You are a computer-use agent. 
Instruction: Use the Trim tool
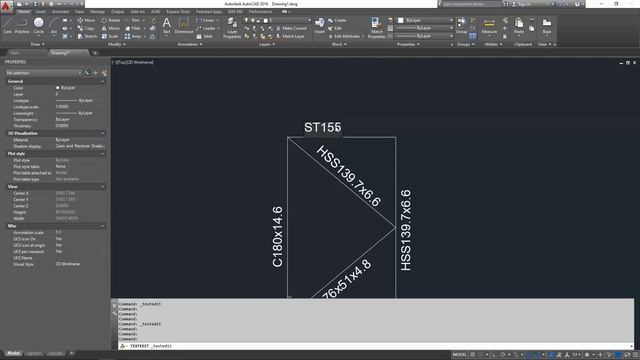click(x=133, y=20)
